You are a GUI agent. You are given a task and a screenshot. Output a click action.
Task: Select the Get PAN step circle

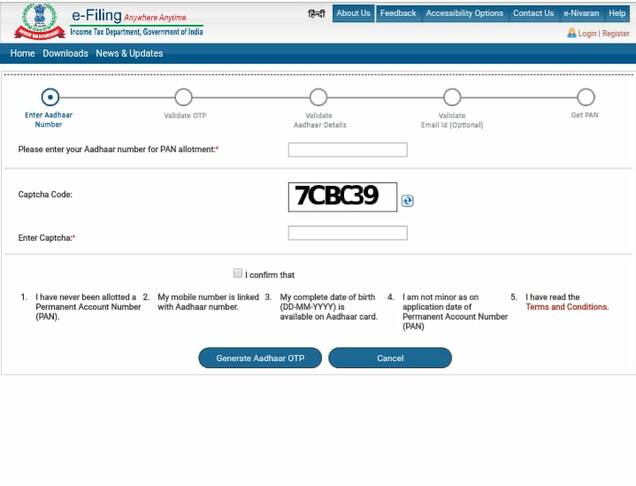click(x=586, y=97)
